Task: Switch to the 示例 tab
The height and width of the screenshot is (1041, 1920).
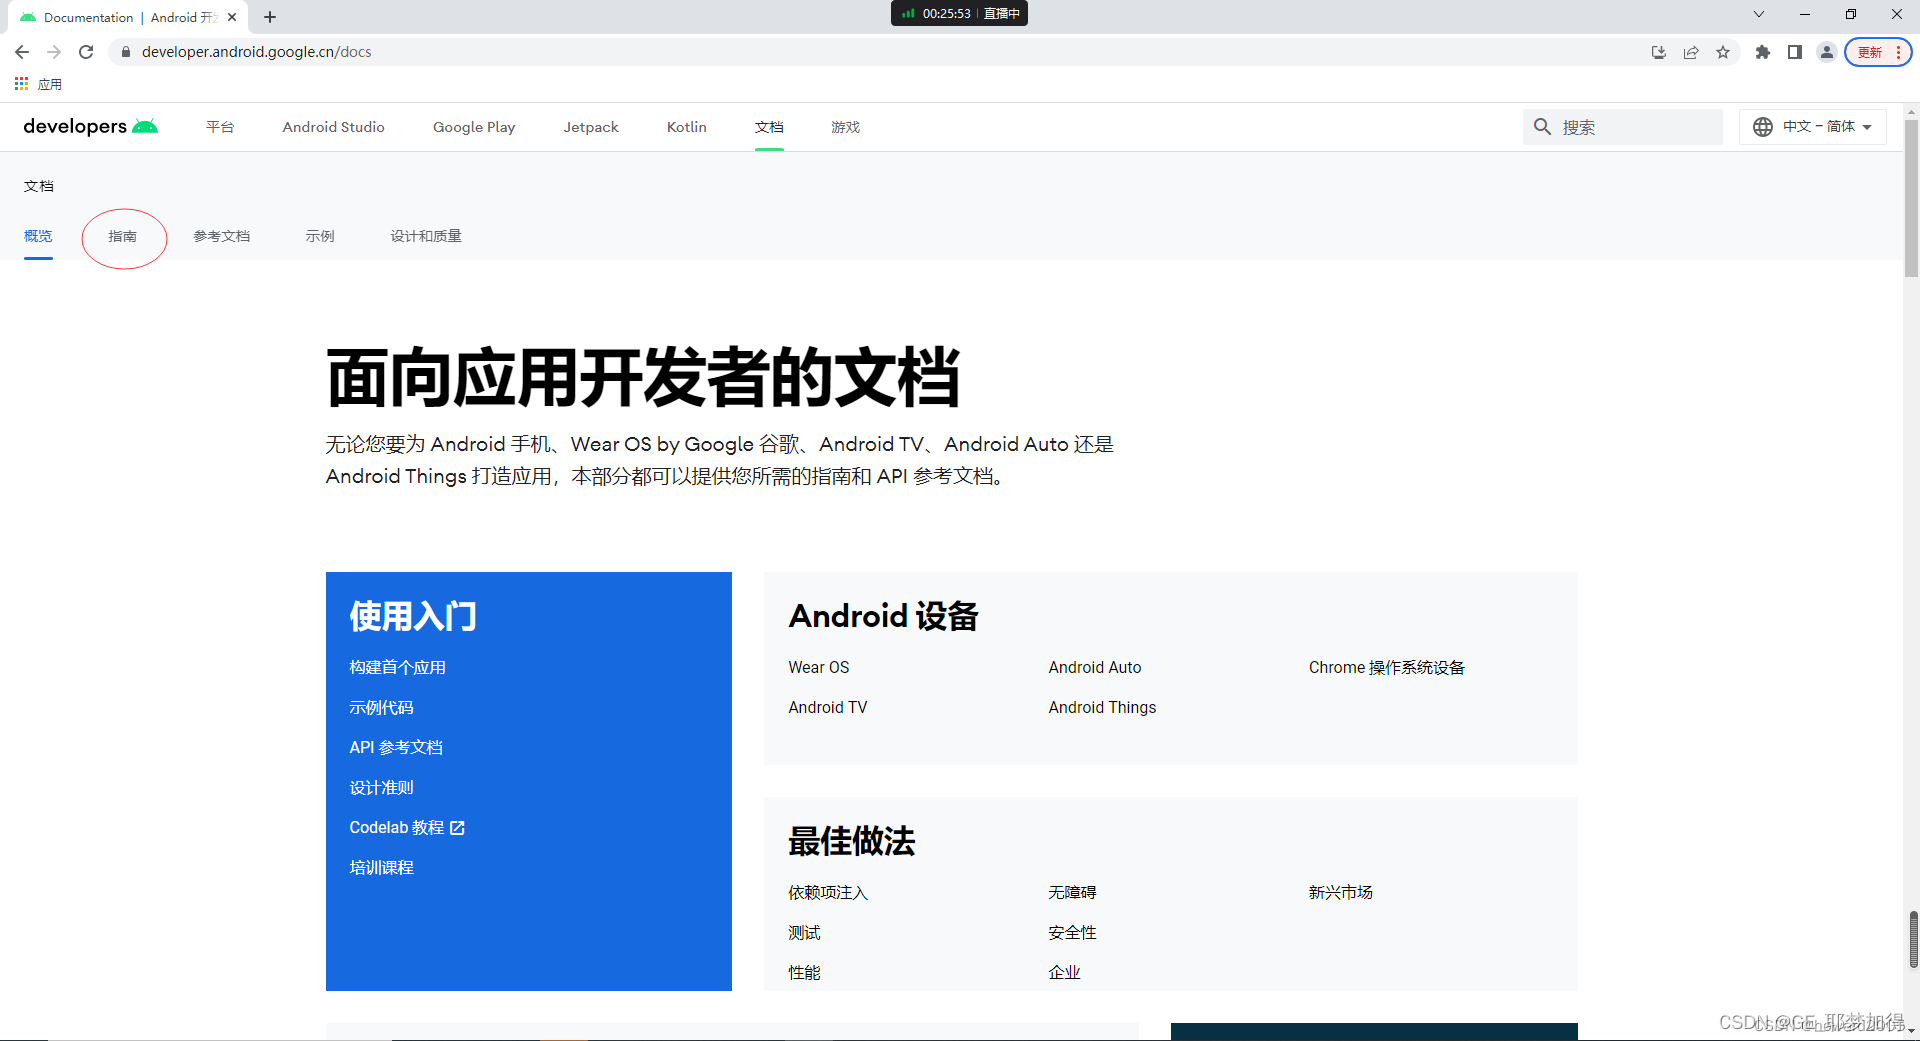Action: click(320, 236)
